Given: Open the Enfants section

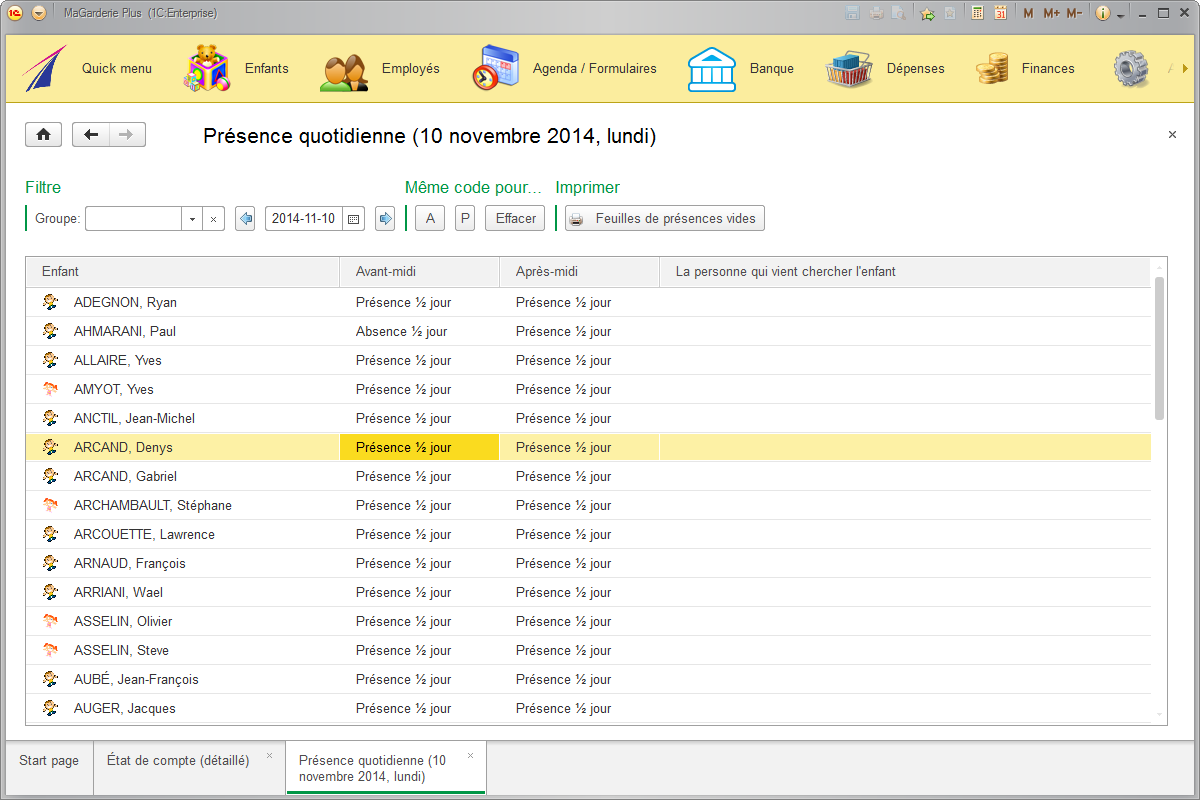Looking at the screenshot, I should tap(266, 68).
